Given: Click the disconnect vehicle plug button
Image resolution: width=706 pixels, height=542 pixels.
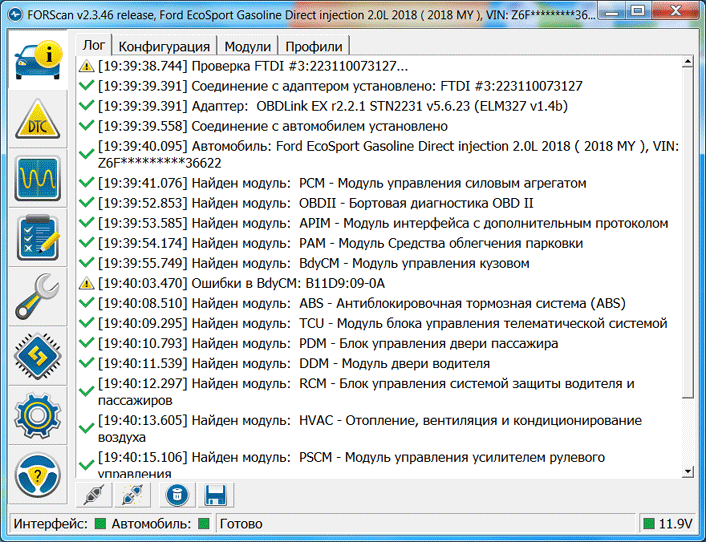Looking at the screenshot, I should (x=133, y=495).
